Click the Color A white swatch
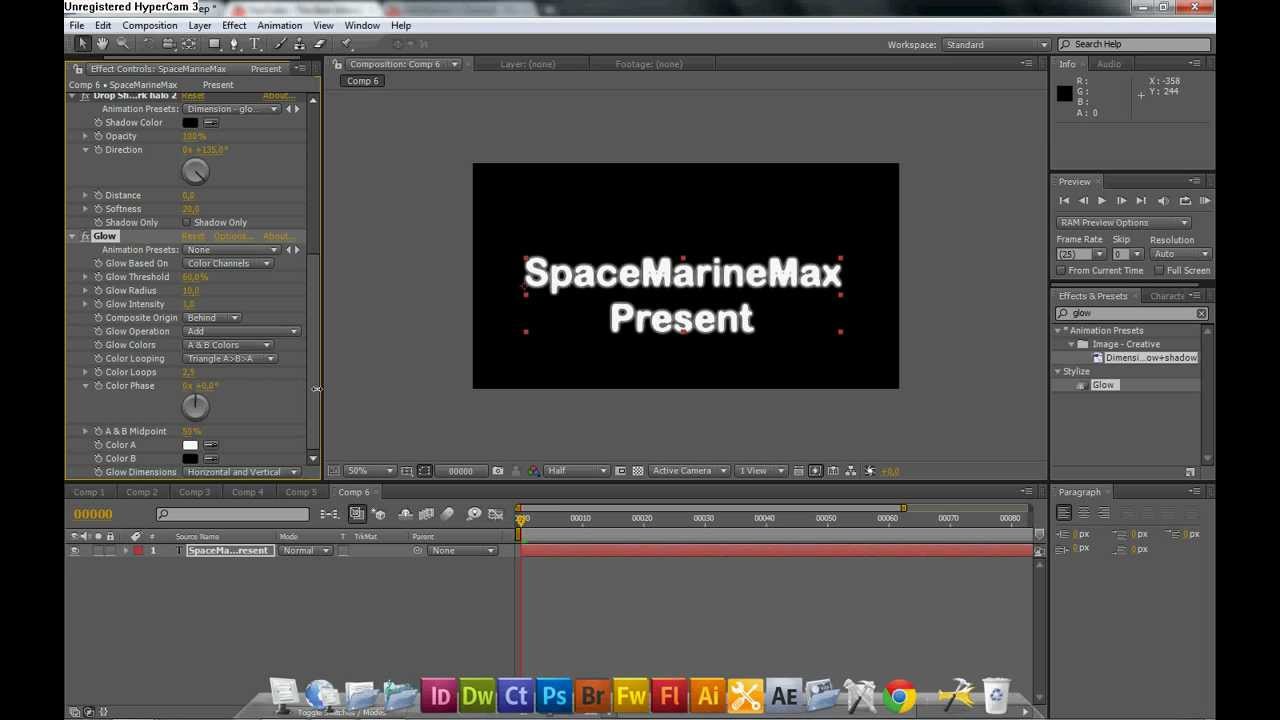This screenshot has height=720, width=1280. [190, 445]
